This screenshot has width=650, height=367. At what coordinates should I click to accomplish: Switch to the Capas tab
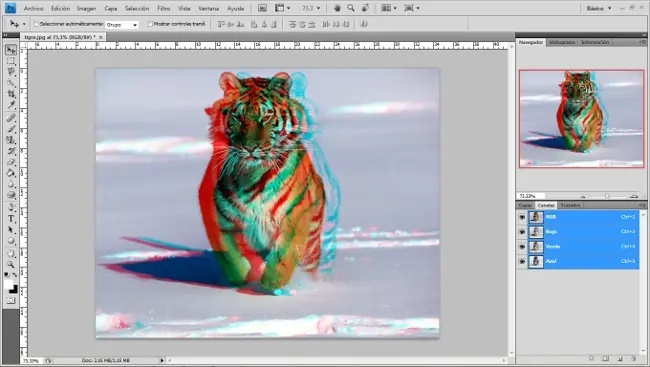point(525,205)
